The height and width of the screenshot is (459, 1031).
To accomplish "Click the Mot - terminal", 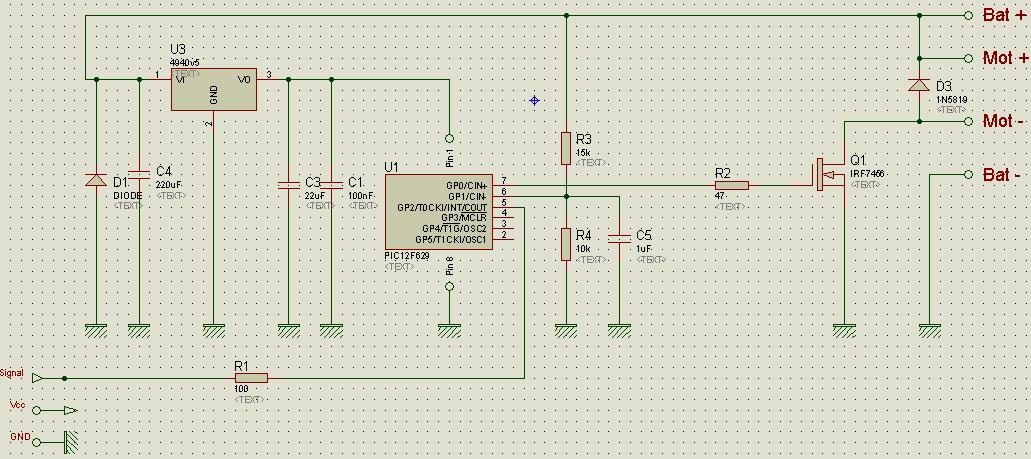I will (968, 121).
